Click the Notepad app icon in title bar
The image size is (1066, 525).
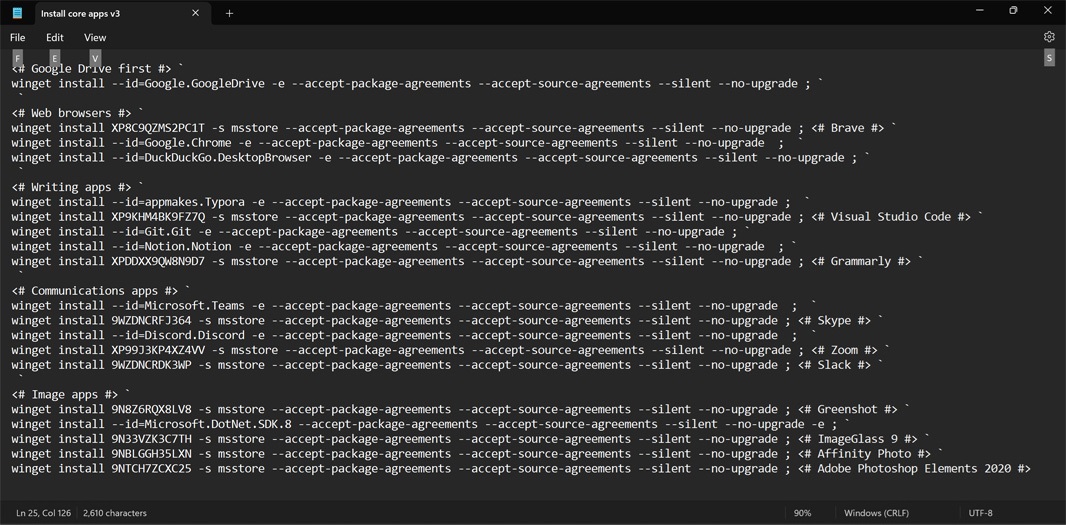(x=17, y=13)
